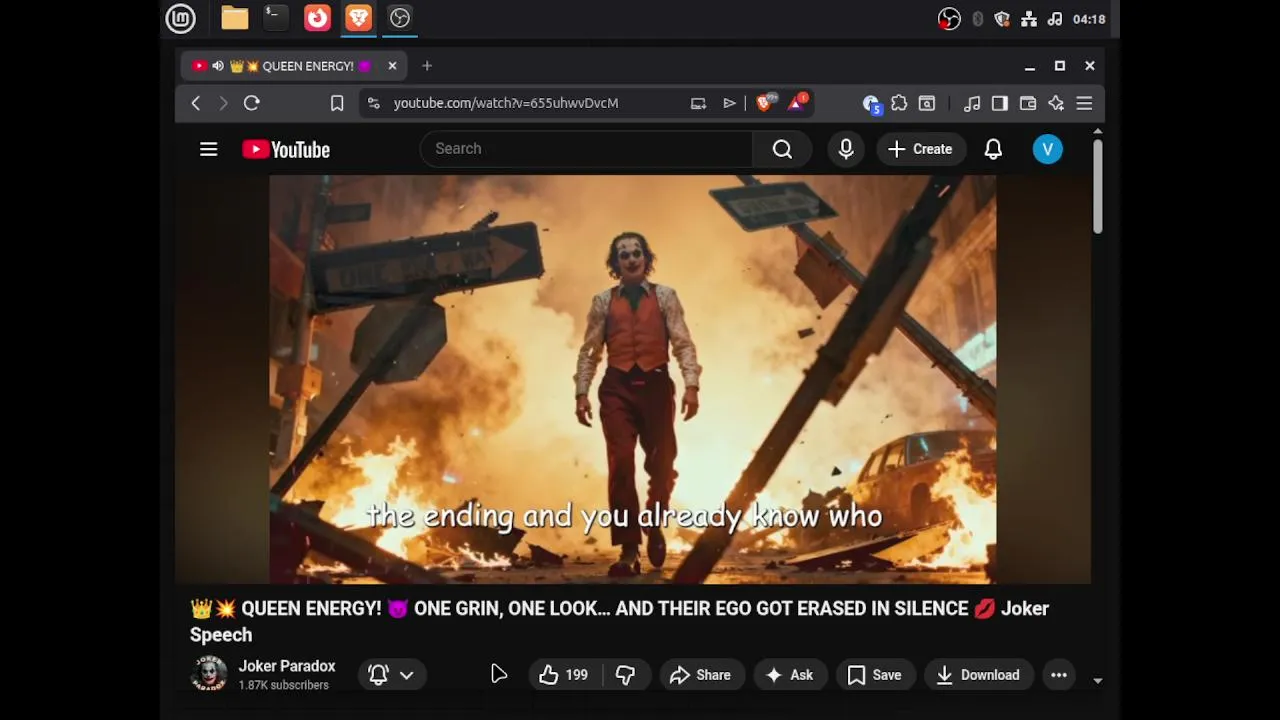
Task: Open the media control music-note icon
Action: [x=972, y=103]
